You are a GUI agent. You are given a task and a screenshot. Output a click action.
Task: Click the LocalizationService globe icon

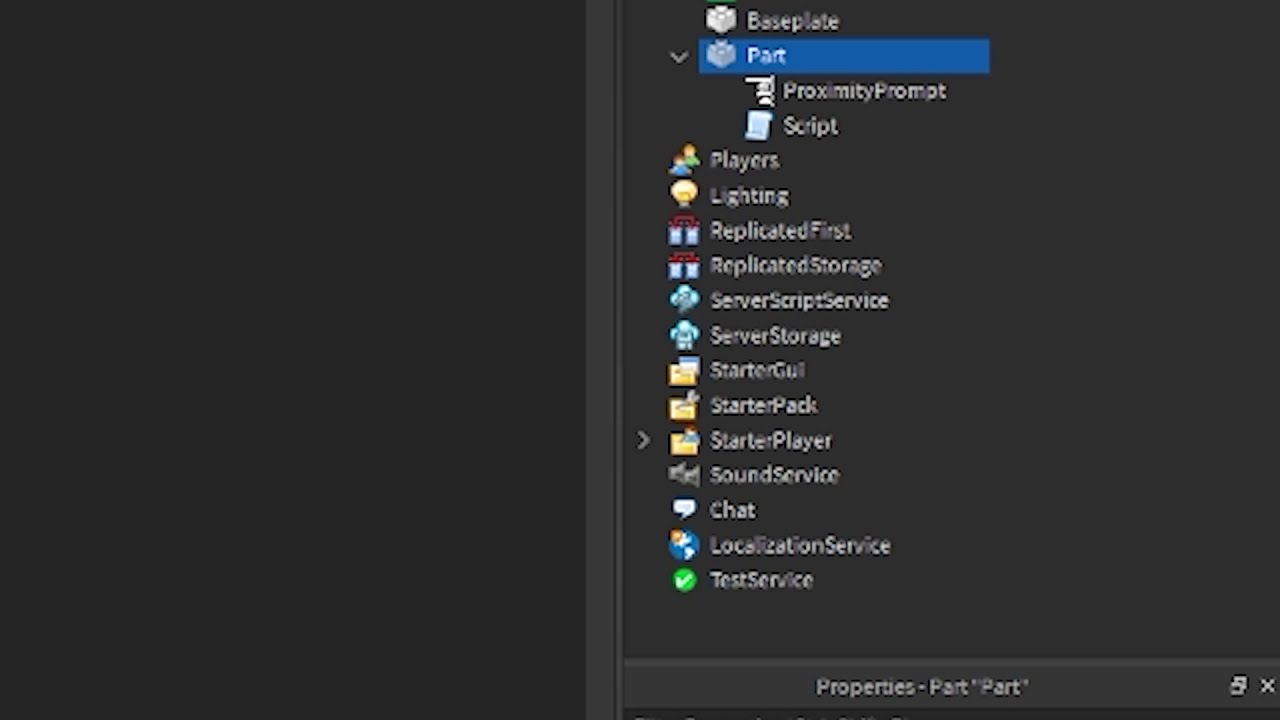[685, 545]
